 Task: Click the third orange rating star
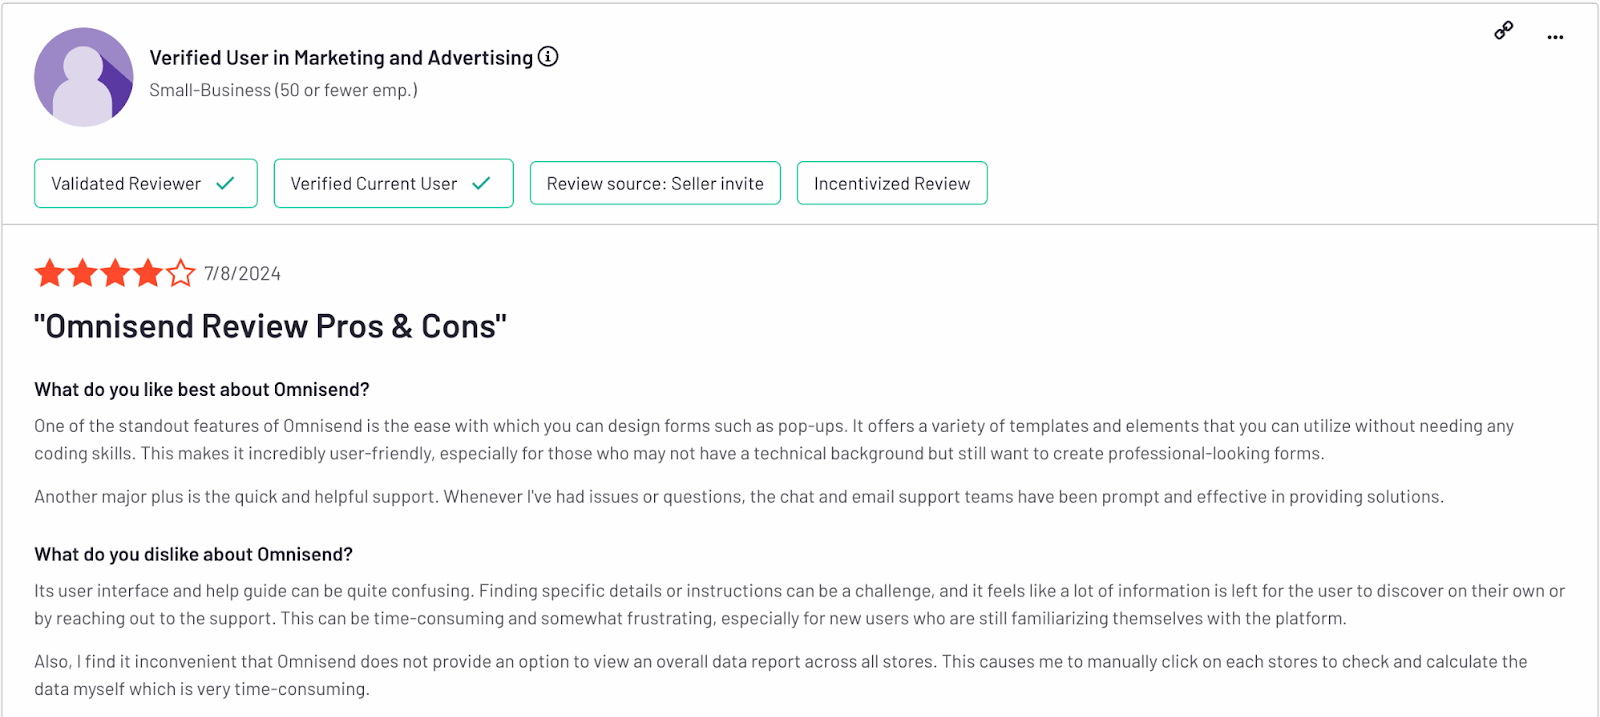tap(116, 272)
